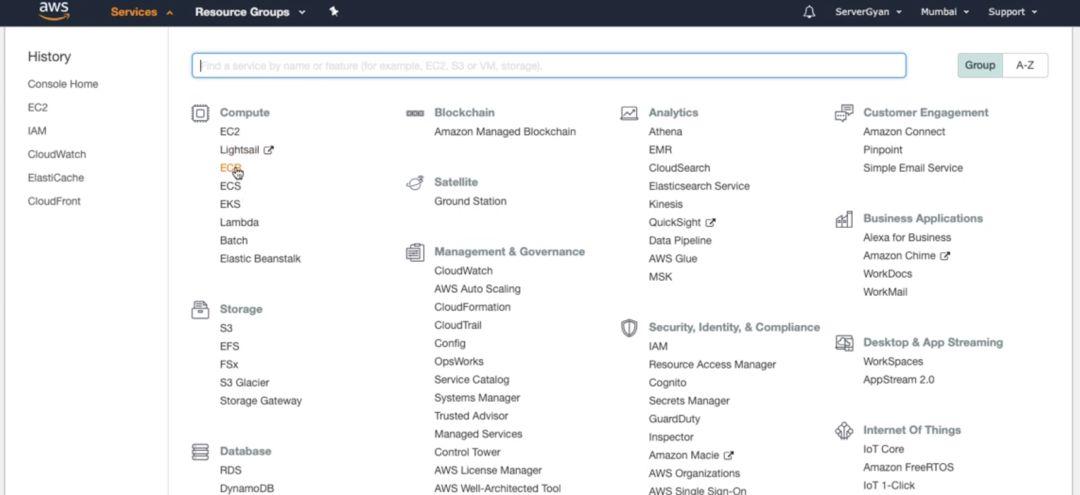The width and height of the screenshot is (1080, 495).
Task: Open Simple Email Service
Action: (x=913, y=168)
